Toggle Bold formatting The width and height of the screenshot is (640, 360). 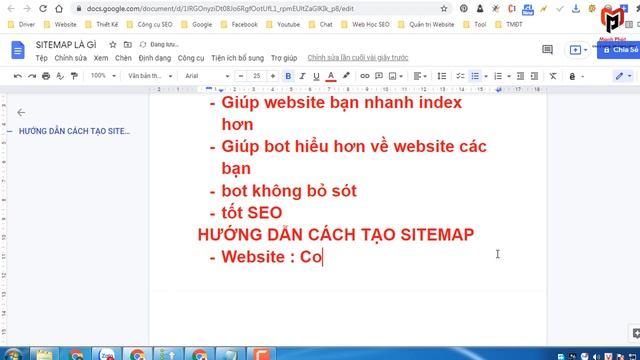click(x=288, y=76)
